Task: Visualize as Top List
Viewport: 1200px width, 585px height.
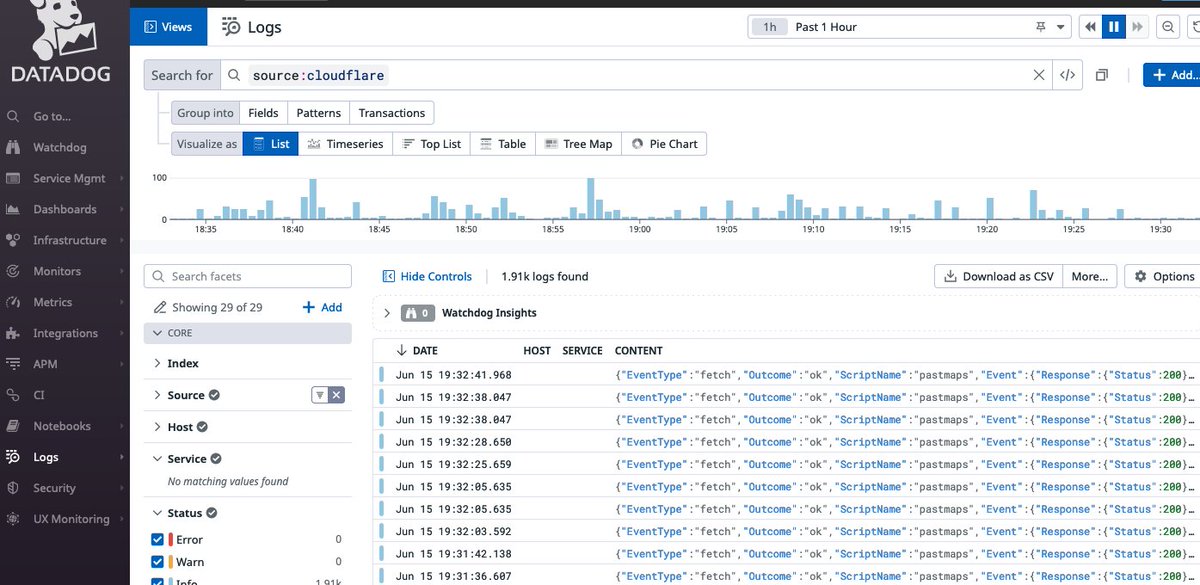Action: [431, 144]
